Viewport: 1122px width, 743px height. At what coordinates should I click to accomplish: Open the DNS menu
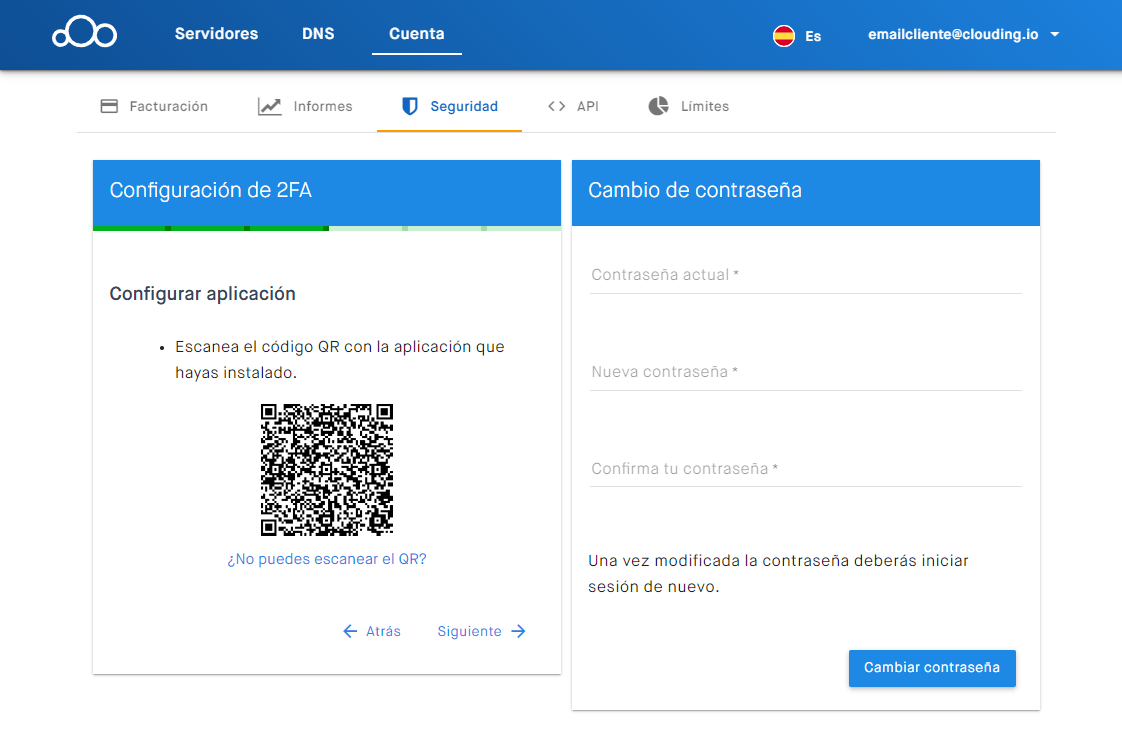[x=318, y=34]
